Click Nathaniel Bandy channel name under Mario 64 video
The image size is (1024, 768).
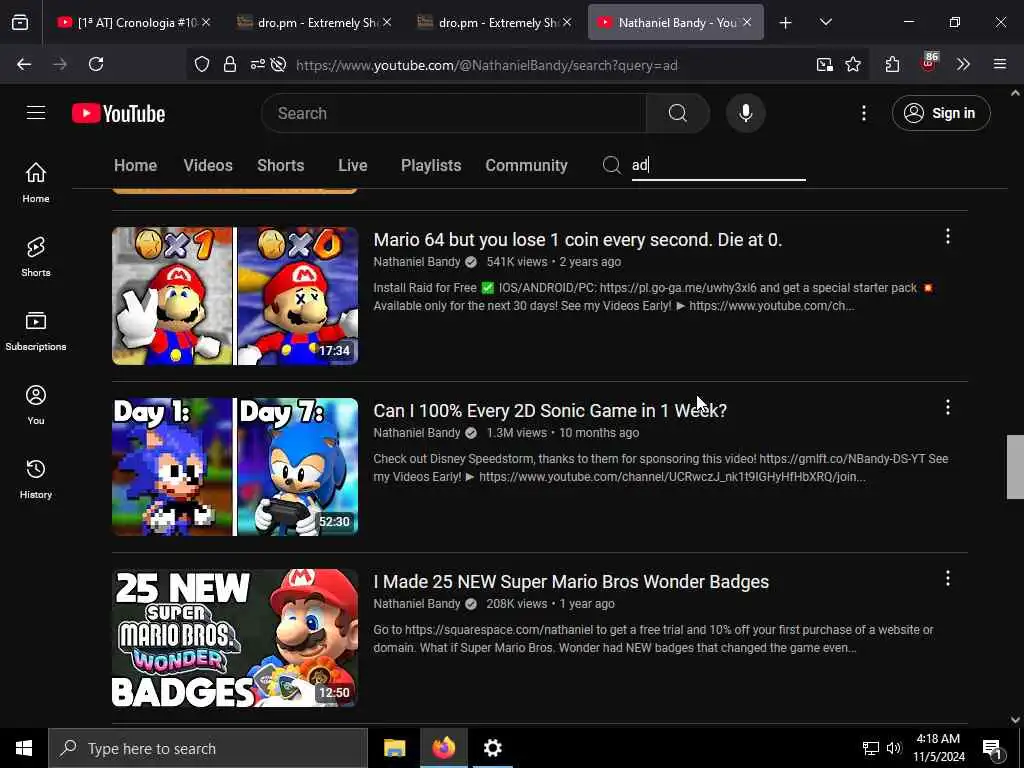click(417, 262)
